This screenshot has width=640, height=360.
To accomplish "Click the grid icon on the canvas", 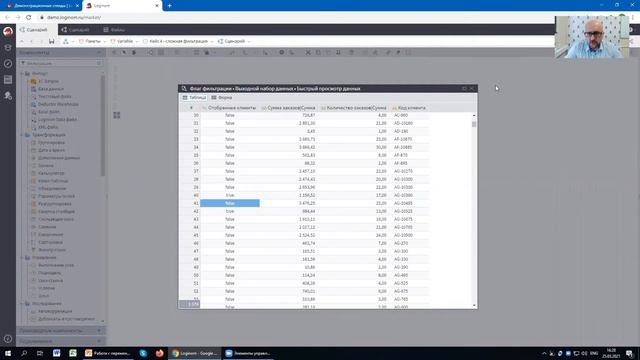I will click(x=117, y=116).
